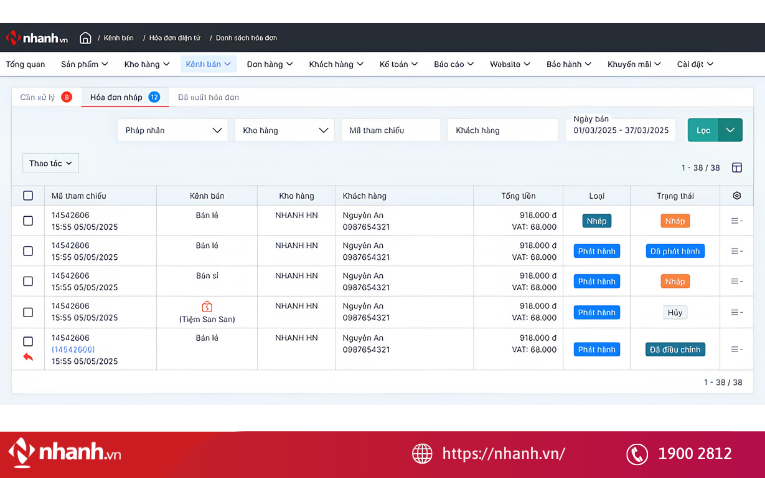Click the dark Nháp badge in Loại column
The width and height of the screenshot is (765, 478).
pos(596,221)
